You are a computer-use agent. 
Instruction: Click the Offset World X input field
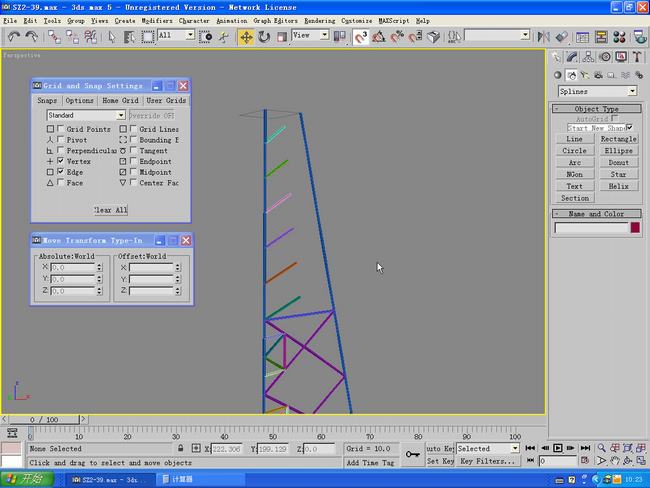(151, 267)
